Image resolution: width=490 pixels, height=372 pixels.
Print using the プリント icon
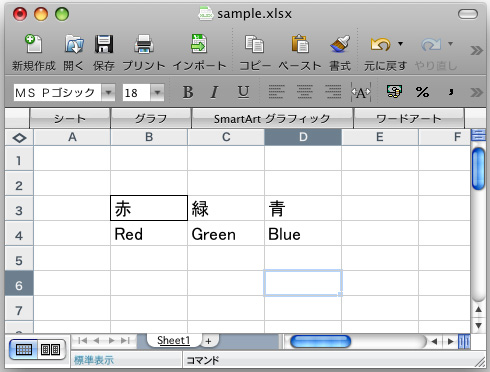tap(144, 44)
